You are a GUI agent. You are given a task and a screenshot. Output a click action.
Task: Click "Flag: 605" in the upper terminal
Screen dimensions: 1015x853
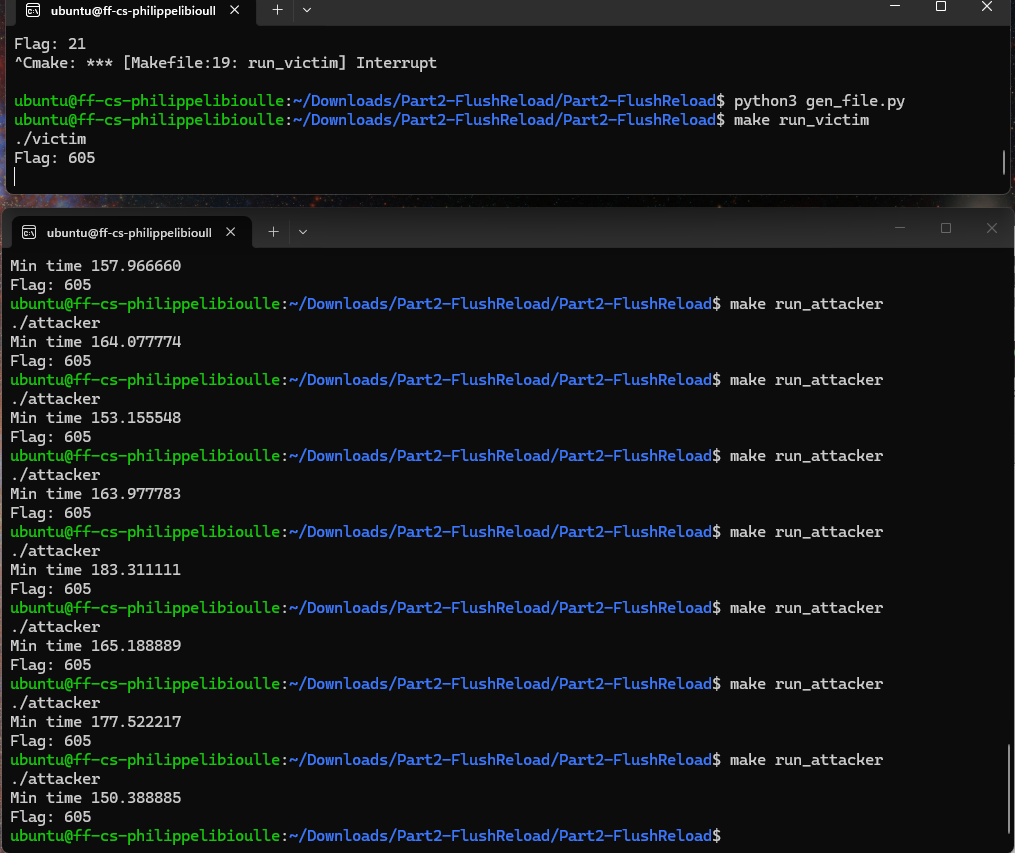(54, 158)
